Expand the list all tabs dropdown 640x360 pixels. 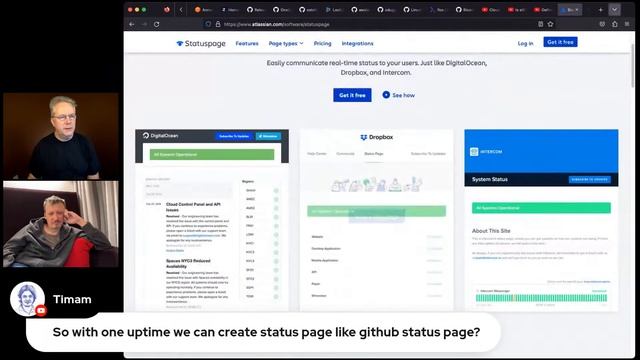pos(614,9)
